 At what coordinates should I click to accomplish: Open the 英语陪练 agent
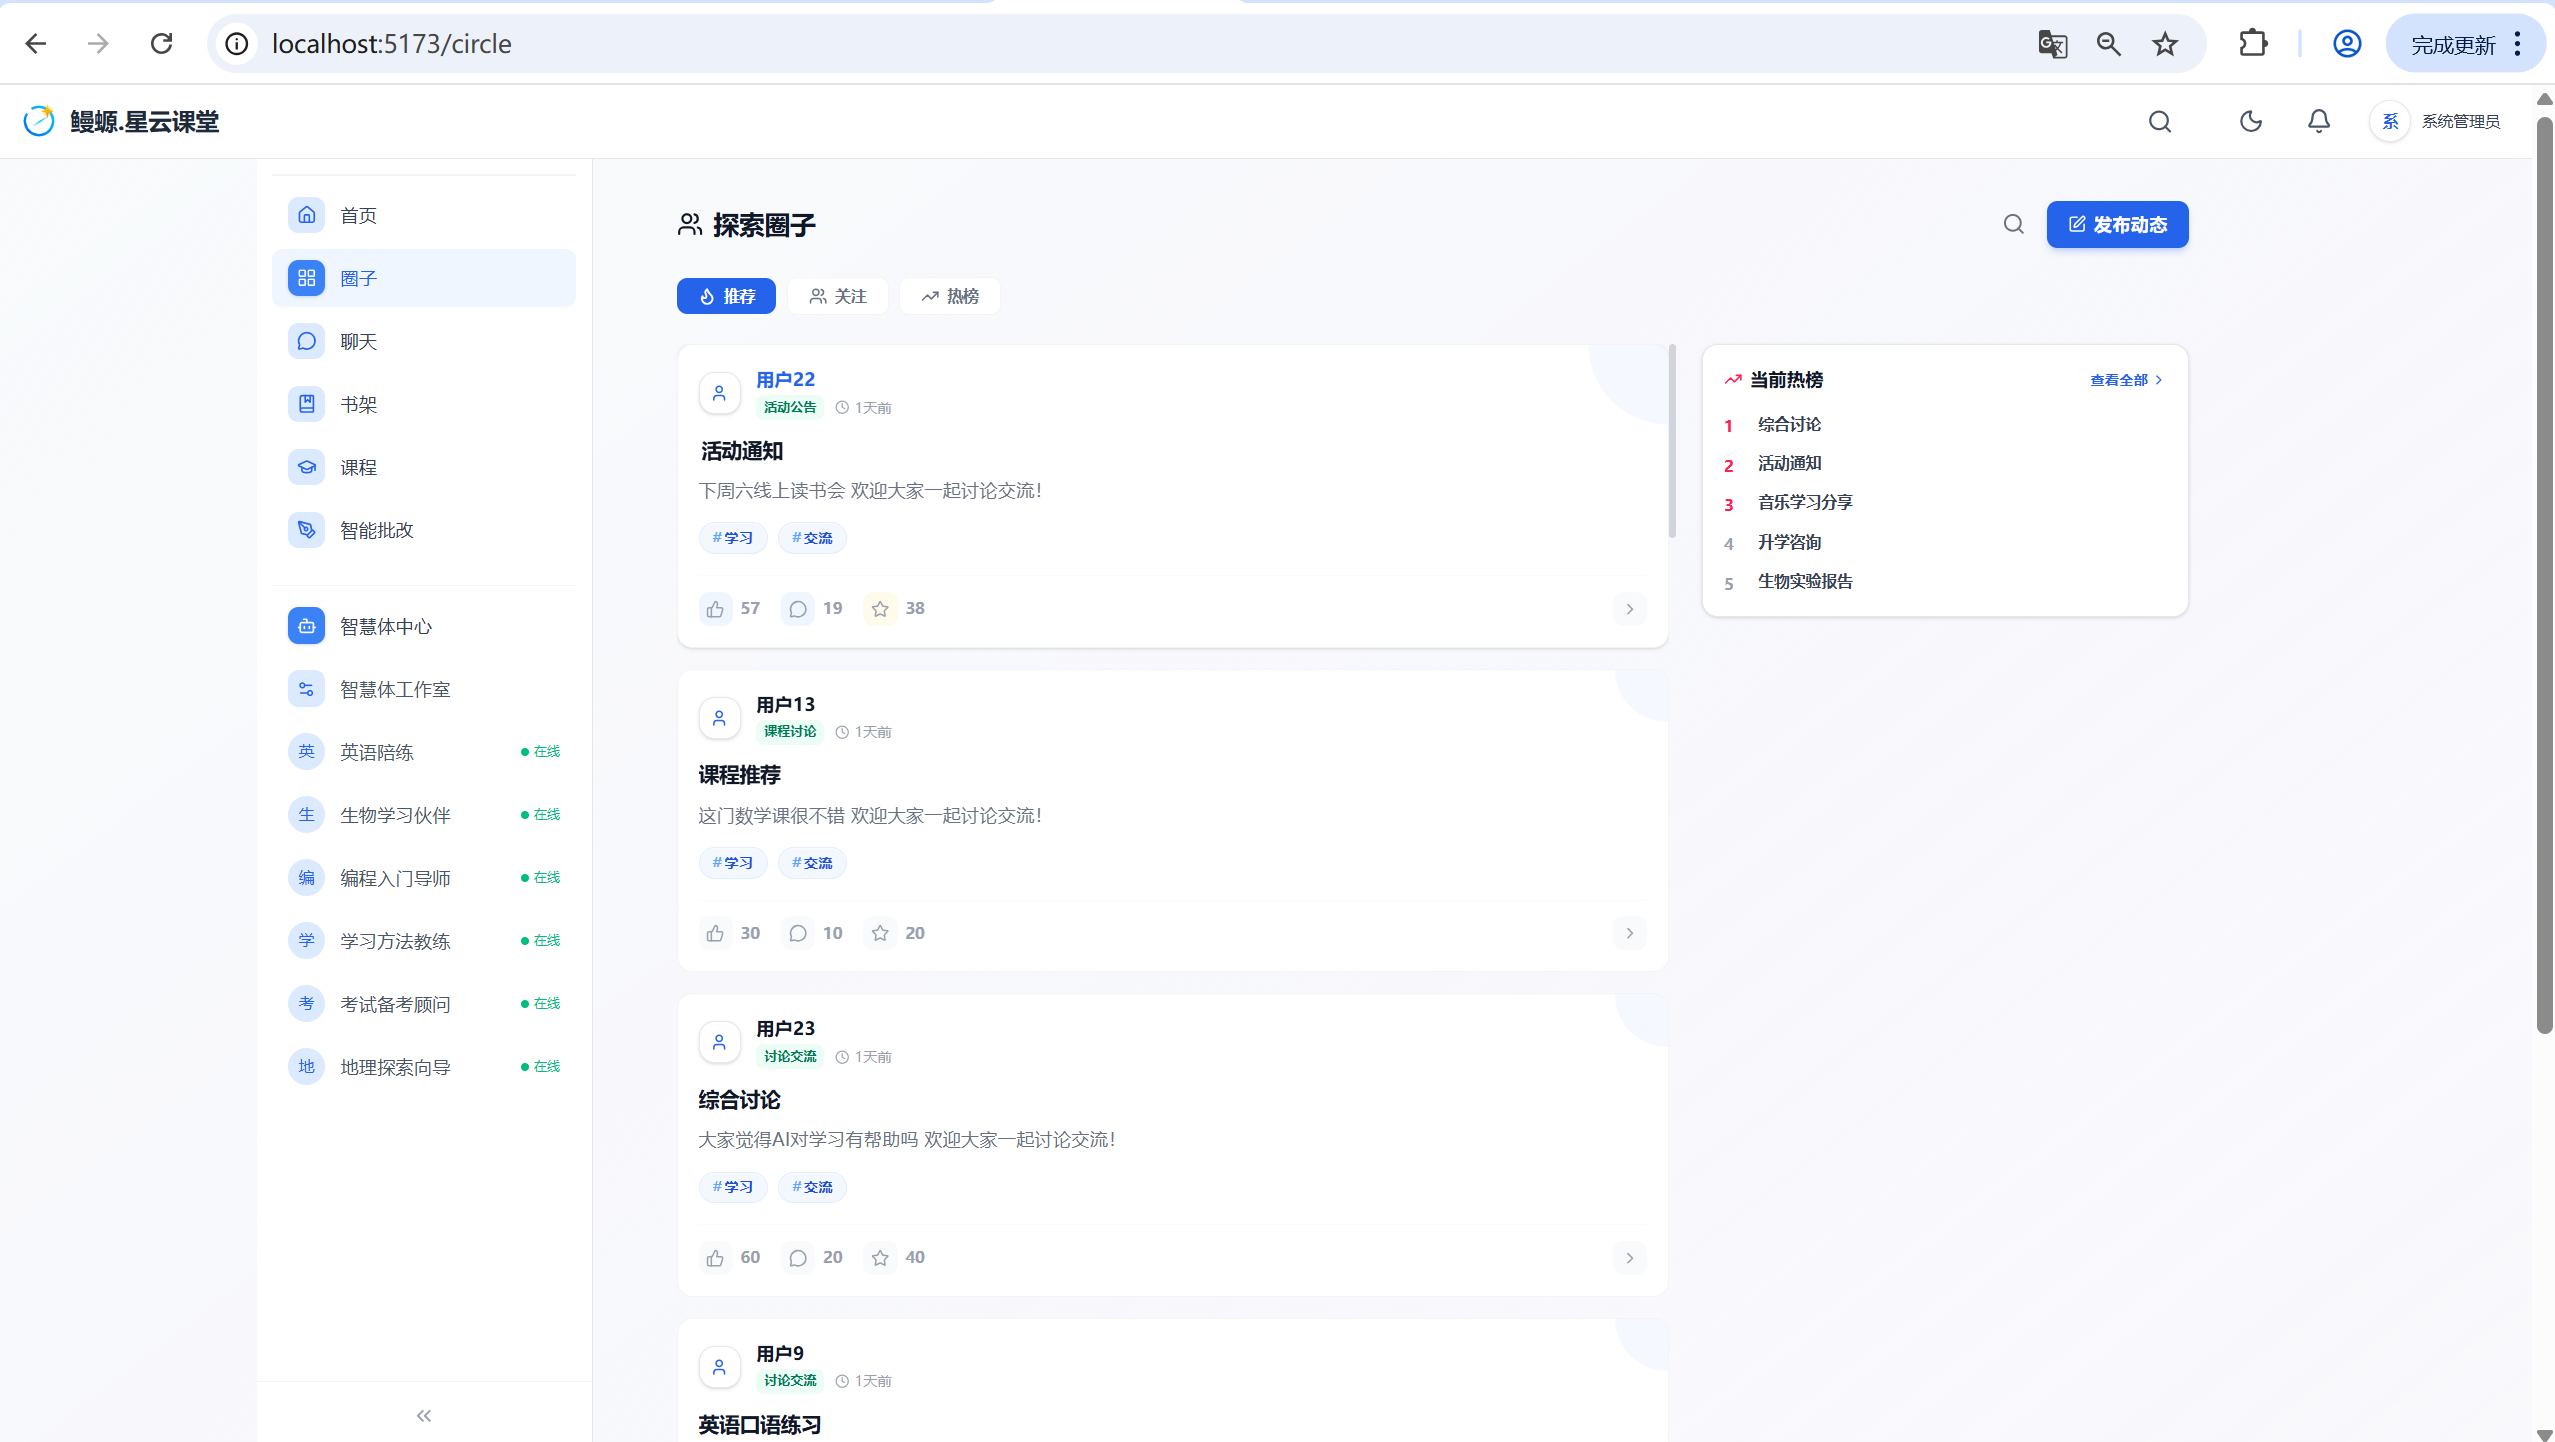point(424,752)
